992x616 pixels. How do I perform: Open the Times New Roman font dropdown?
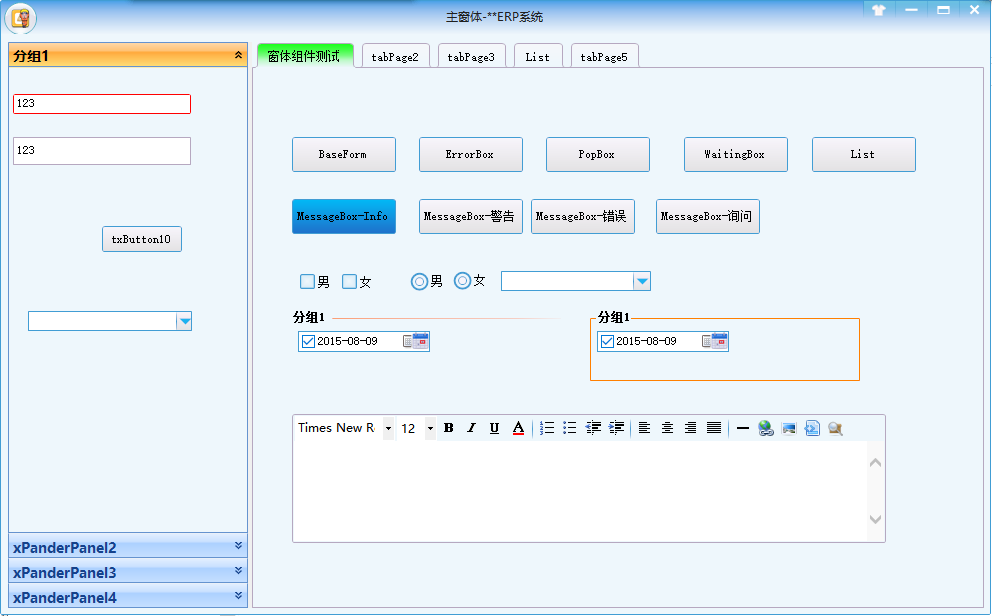tap(388, 429)
